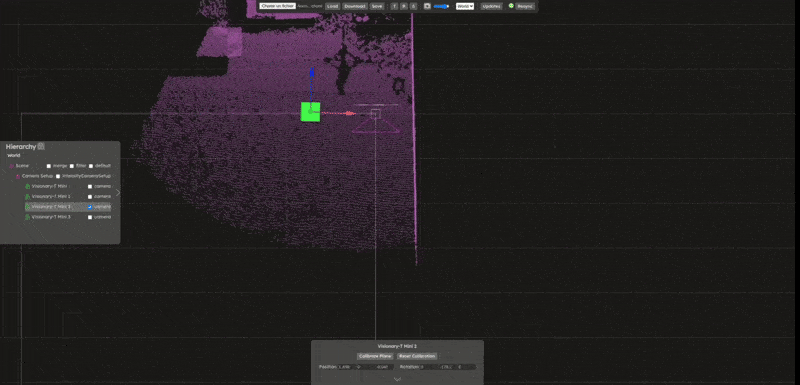Screen dimensions: 800x385
Task: Click the green status icon in top toolbar
Action: (511, 6)
